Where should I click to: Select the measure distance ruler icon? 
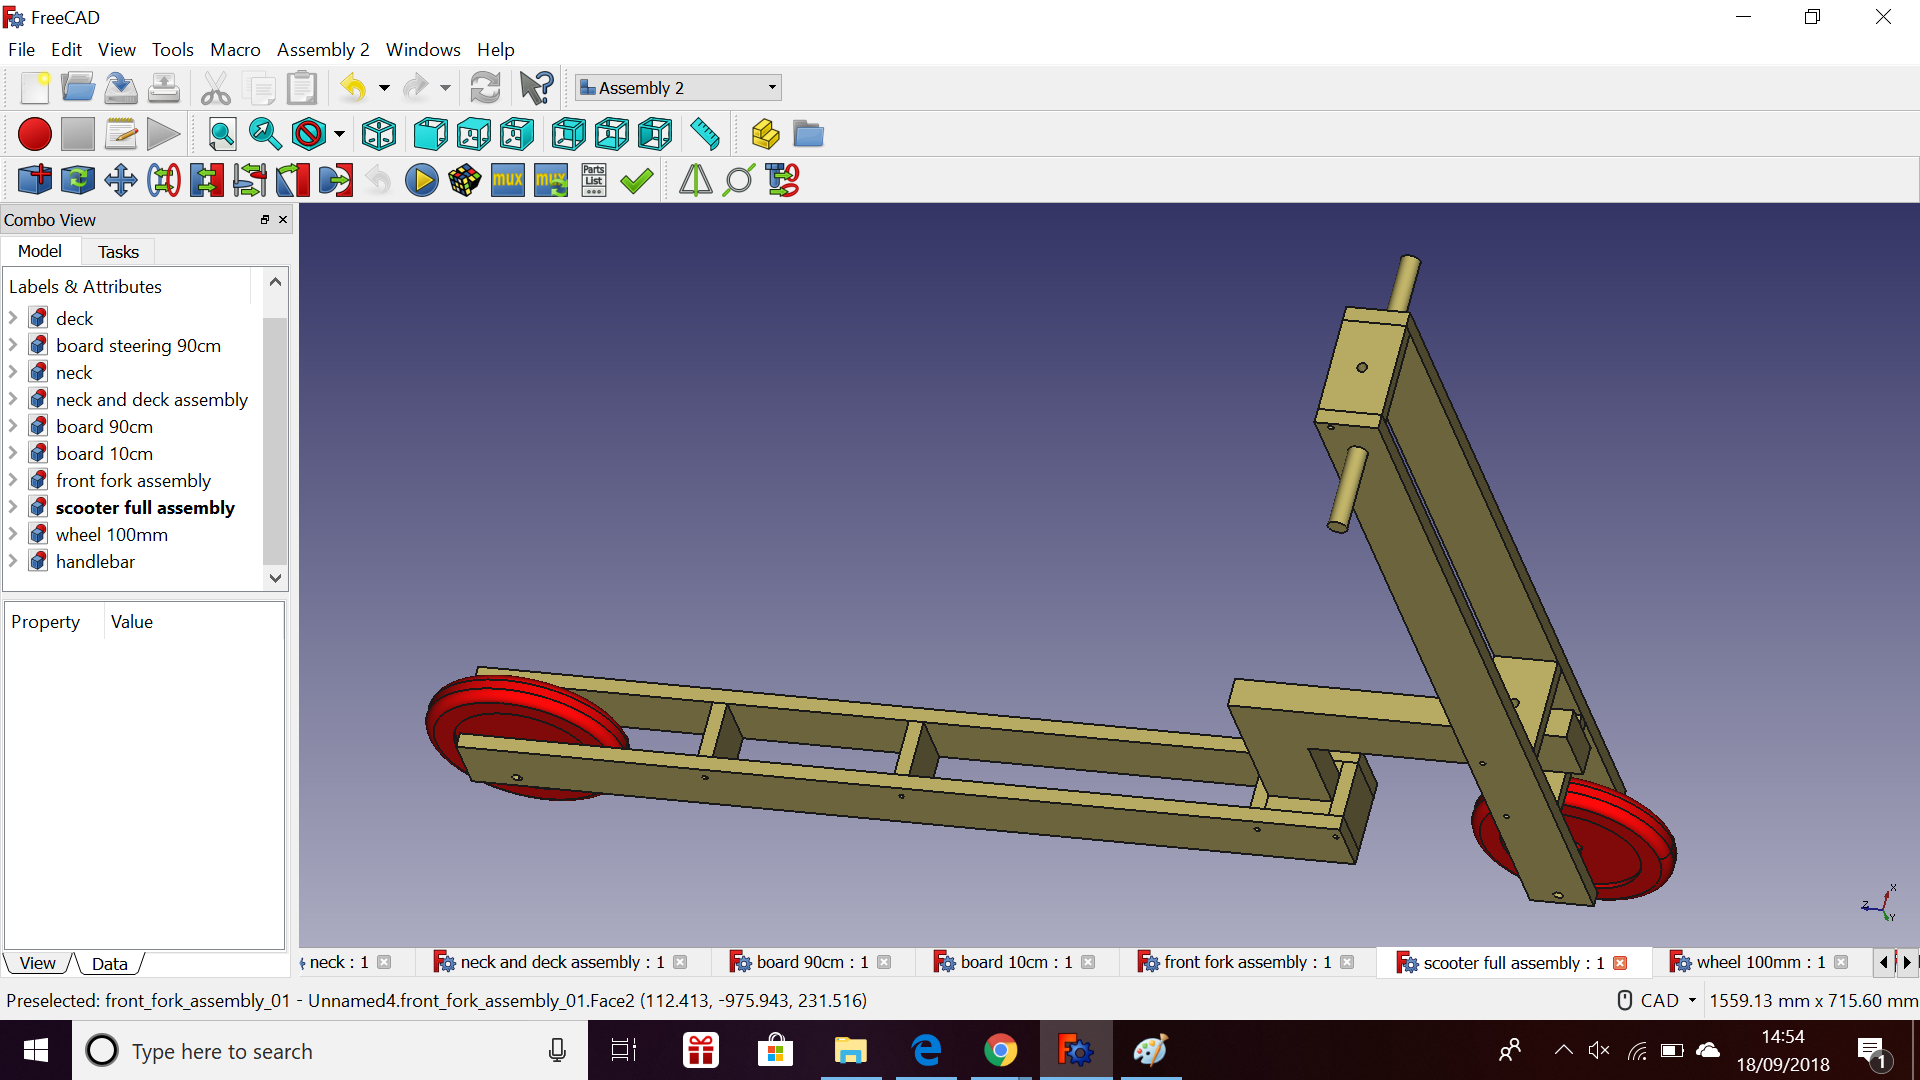705,134
